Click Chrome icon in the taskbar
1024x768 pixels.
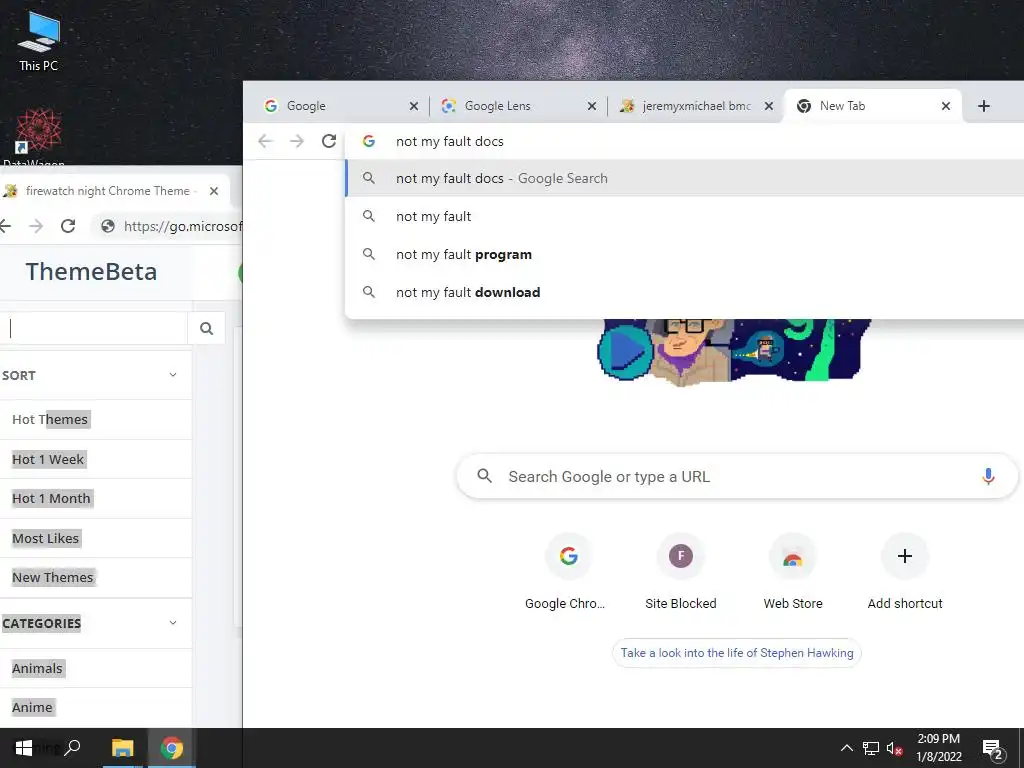pos(172,748)
